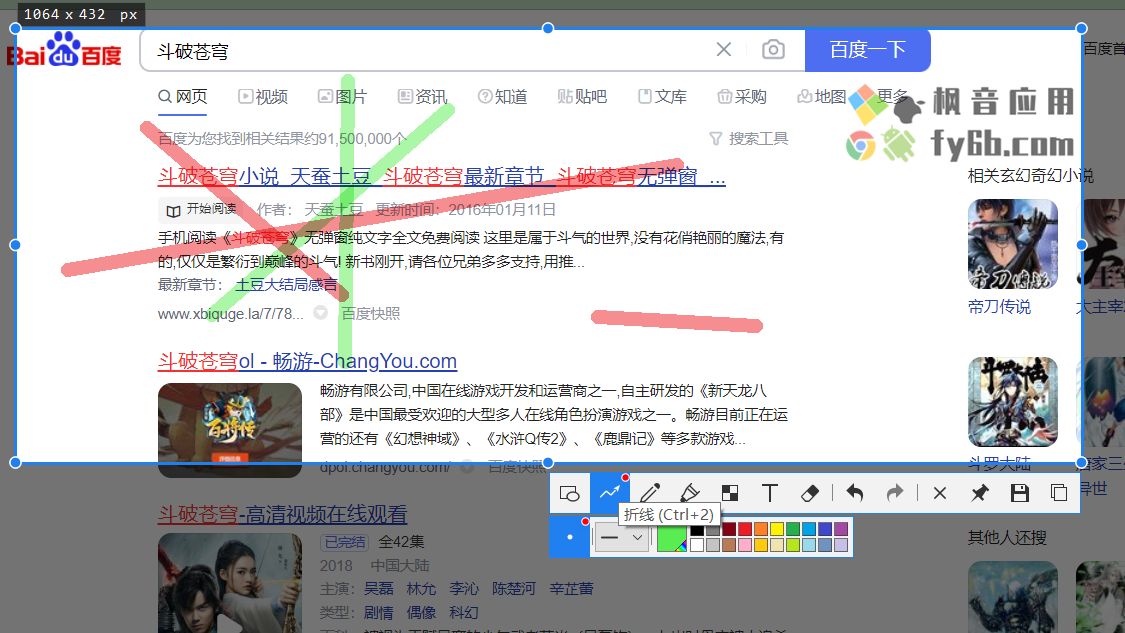1125x633 pixels.
Task: Click the 斗破苍穹ol result thumbnail image
Action: click(230, 430)
